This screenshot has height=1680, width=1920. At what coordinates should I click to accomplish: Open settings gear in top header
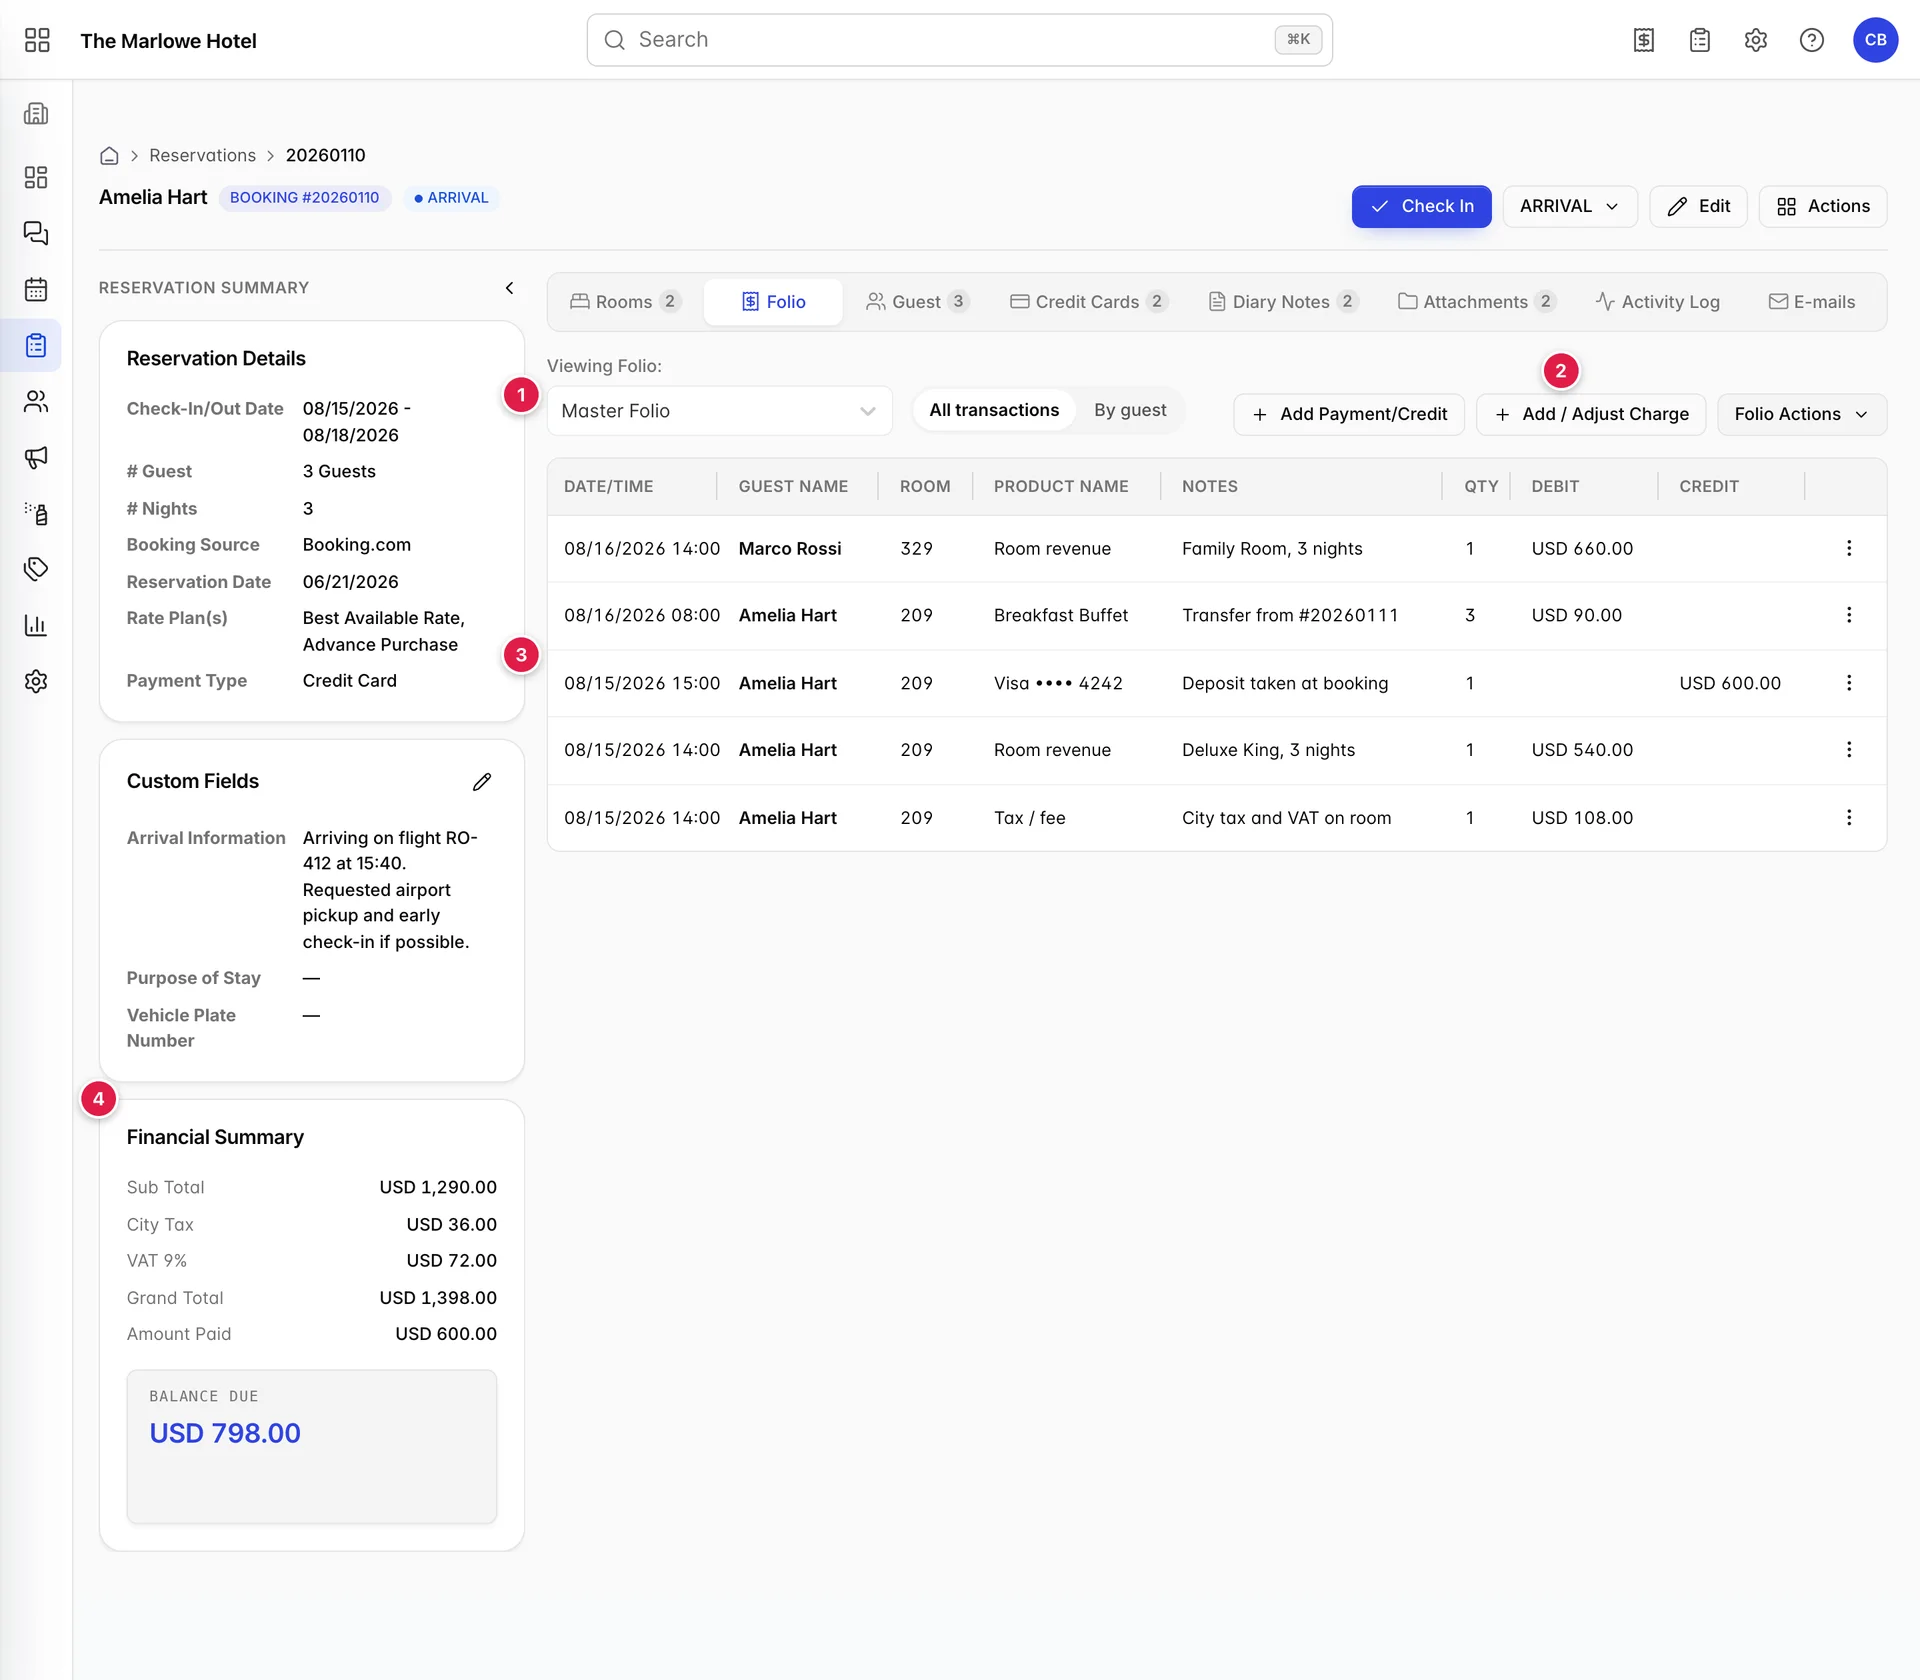(1756, 40)
